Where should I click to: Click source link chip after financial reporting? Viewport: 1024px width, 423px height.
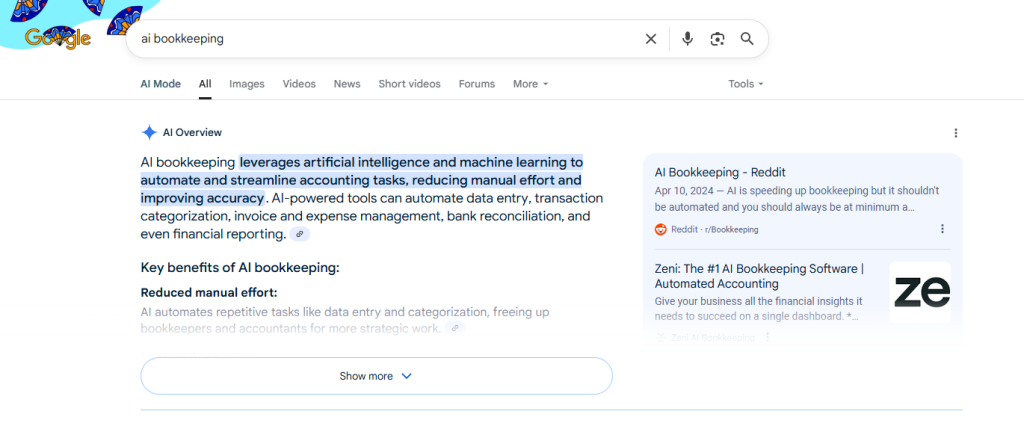tap(299, 234)
